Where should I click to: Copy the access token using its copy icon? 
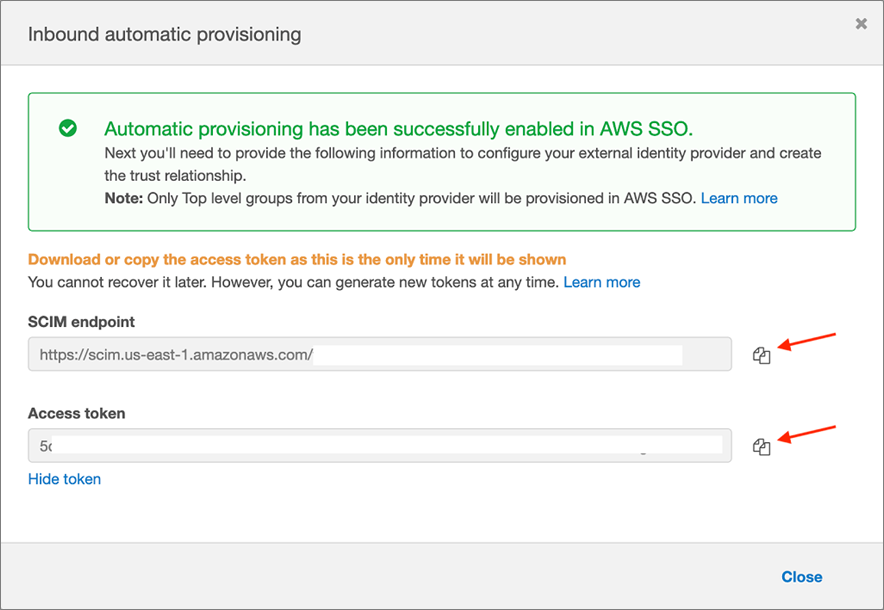tap(762, 447)
